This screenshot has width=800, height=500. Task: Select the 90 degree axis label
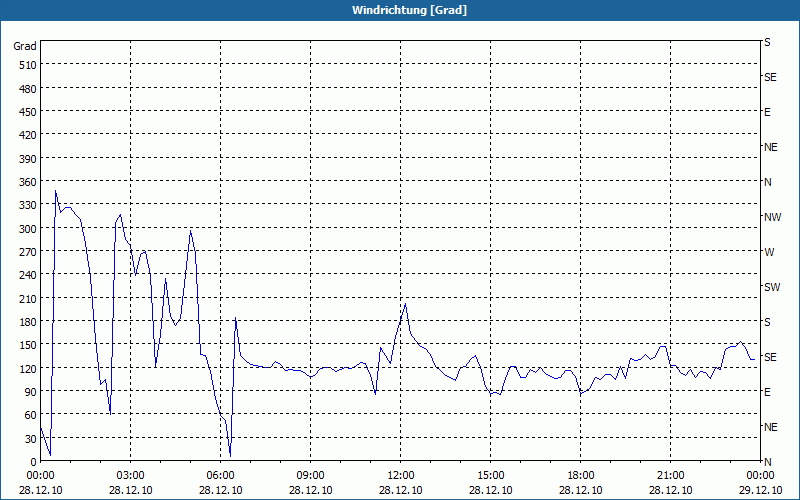pyautogui.click(x=31, y=392)
